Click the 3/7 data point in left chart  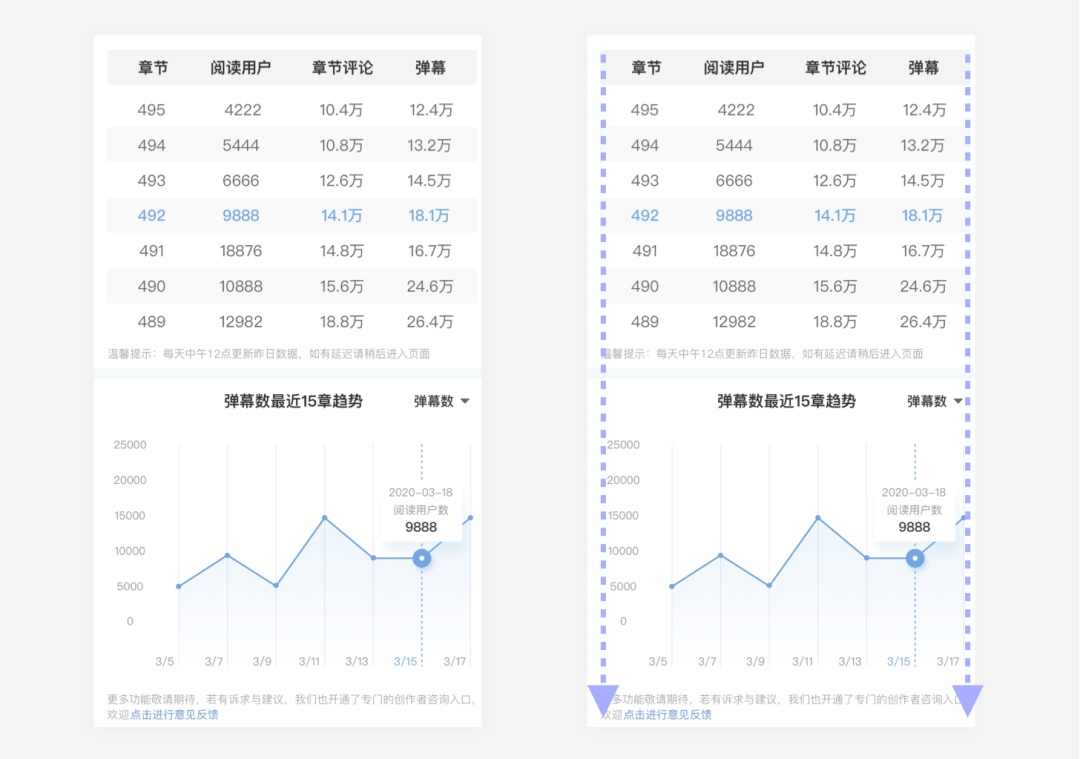(227, 555)
